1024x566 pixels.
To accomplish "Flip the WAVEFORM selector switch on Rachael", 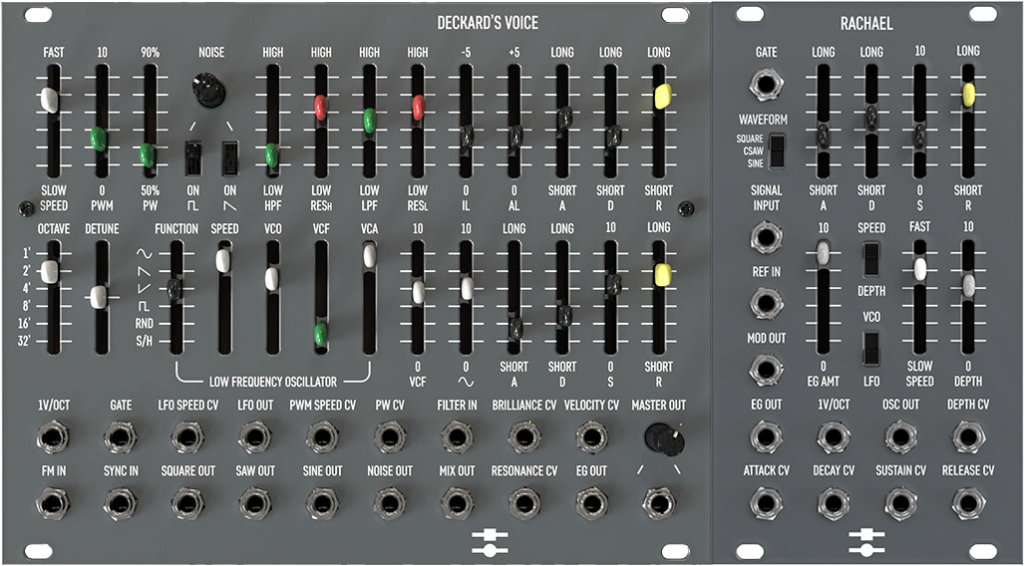I will [776, 151].
